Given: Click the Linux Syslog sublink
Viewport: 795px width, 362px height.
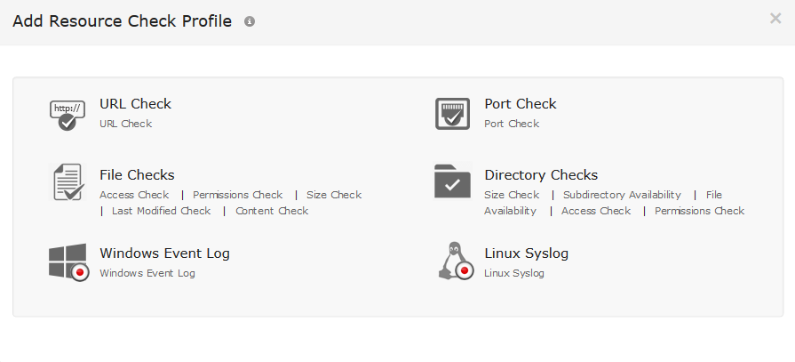Looking at the screenshot, I should [514, 273].
